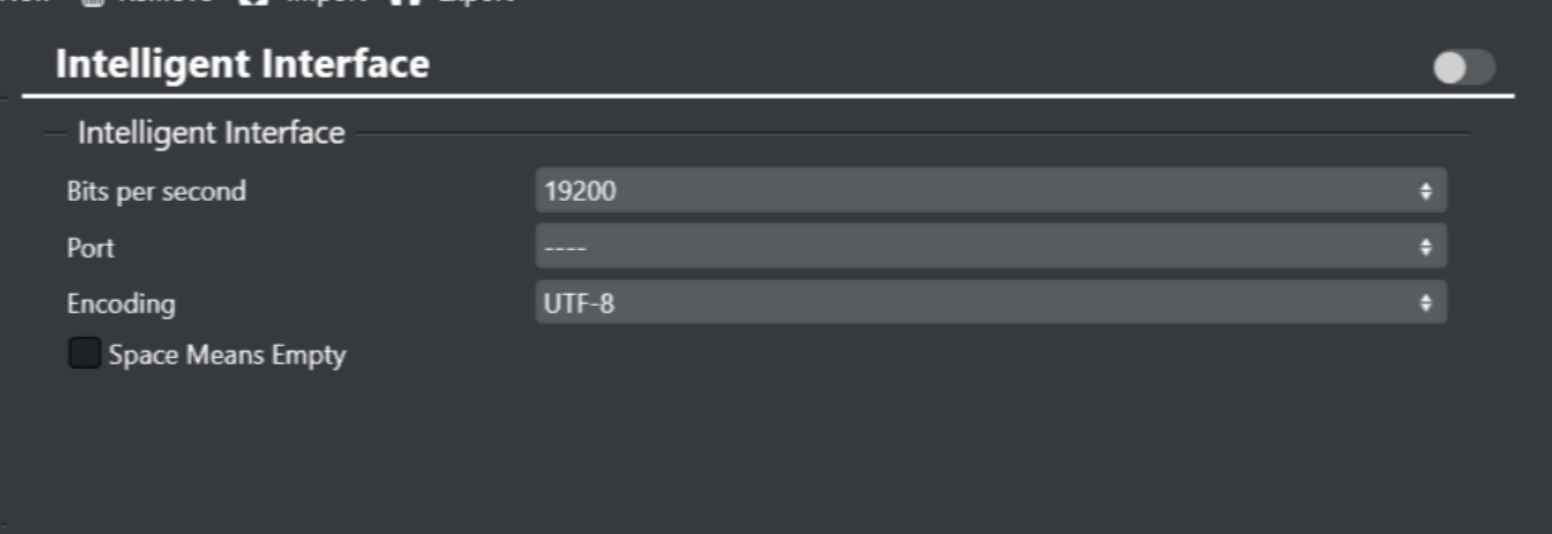The width and height of the screenshot is (1552, 534).
Task: Click the arrows icon on Bits per second field
Action: point(1425,190)
